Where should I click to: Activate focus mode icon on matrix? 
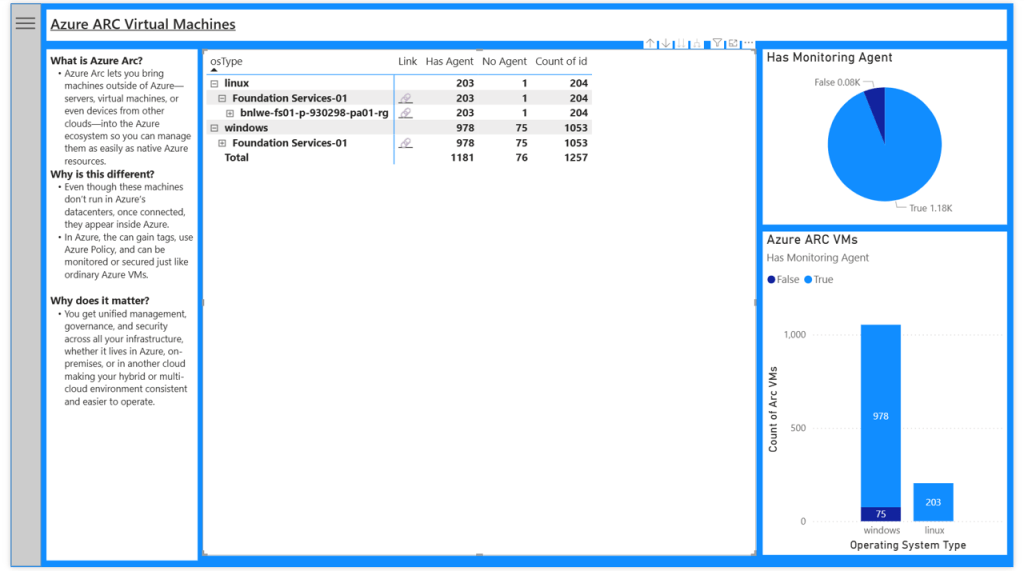pyautogui.click(x=733, y=44)
